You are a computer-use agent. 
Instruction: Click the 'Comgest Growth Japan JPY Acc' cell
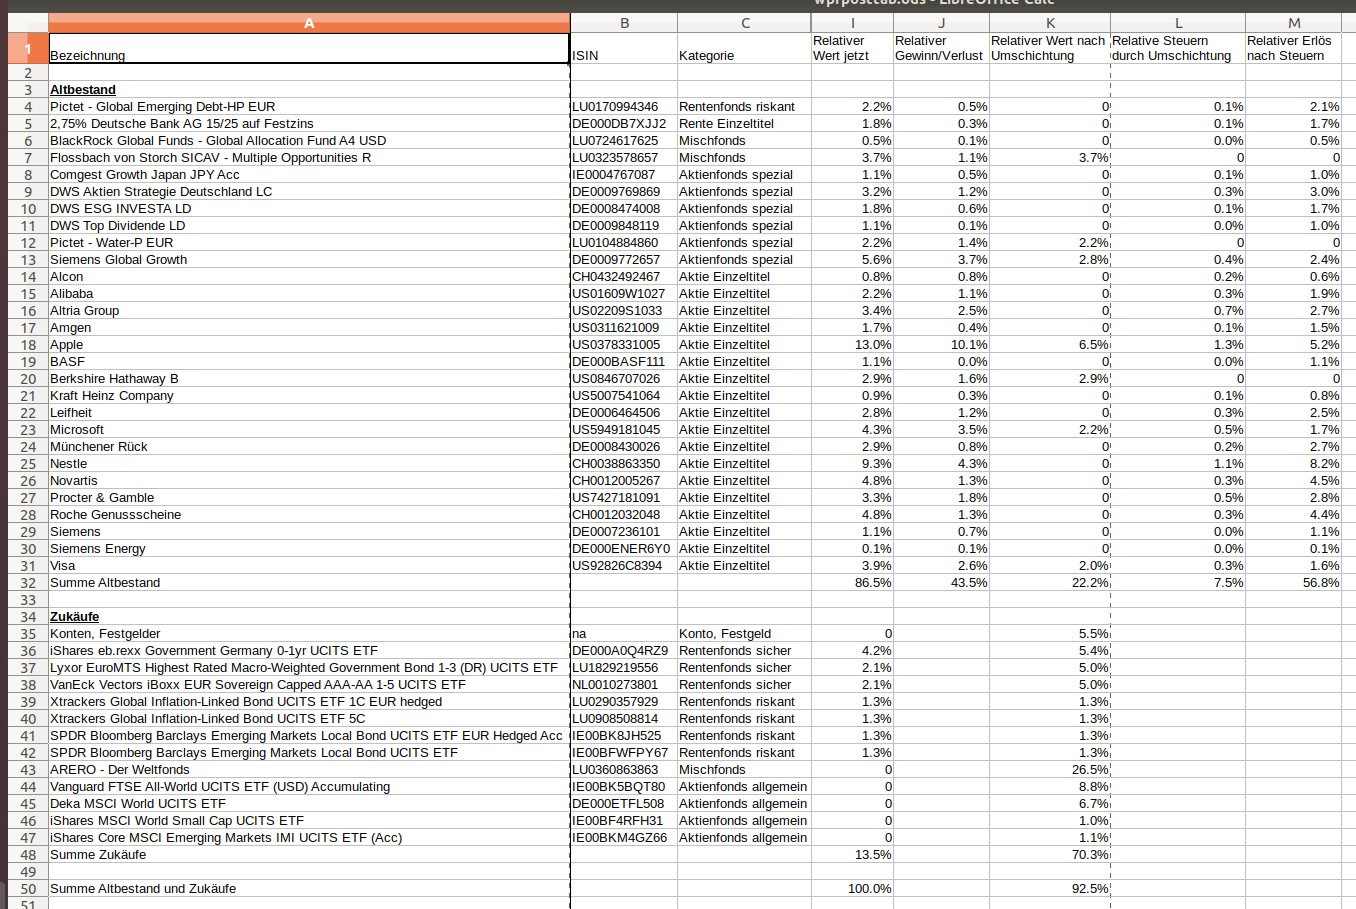click(309, 175)
